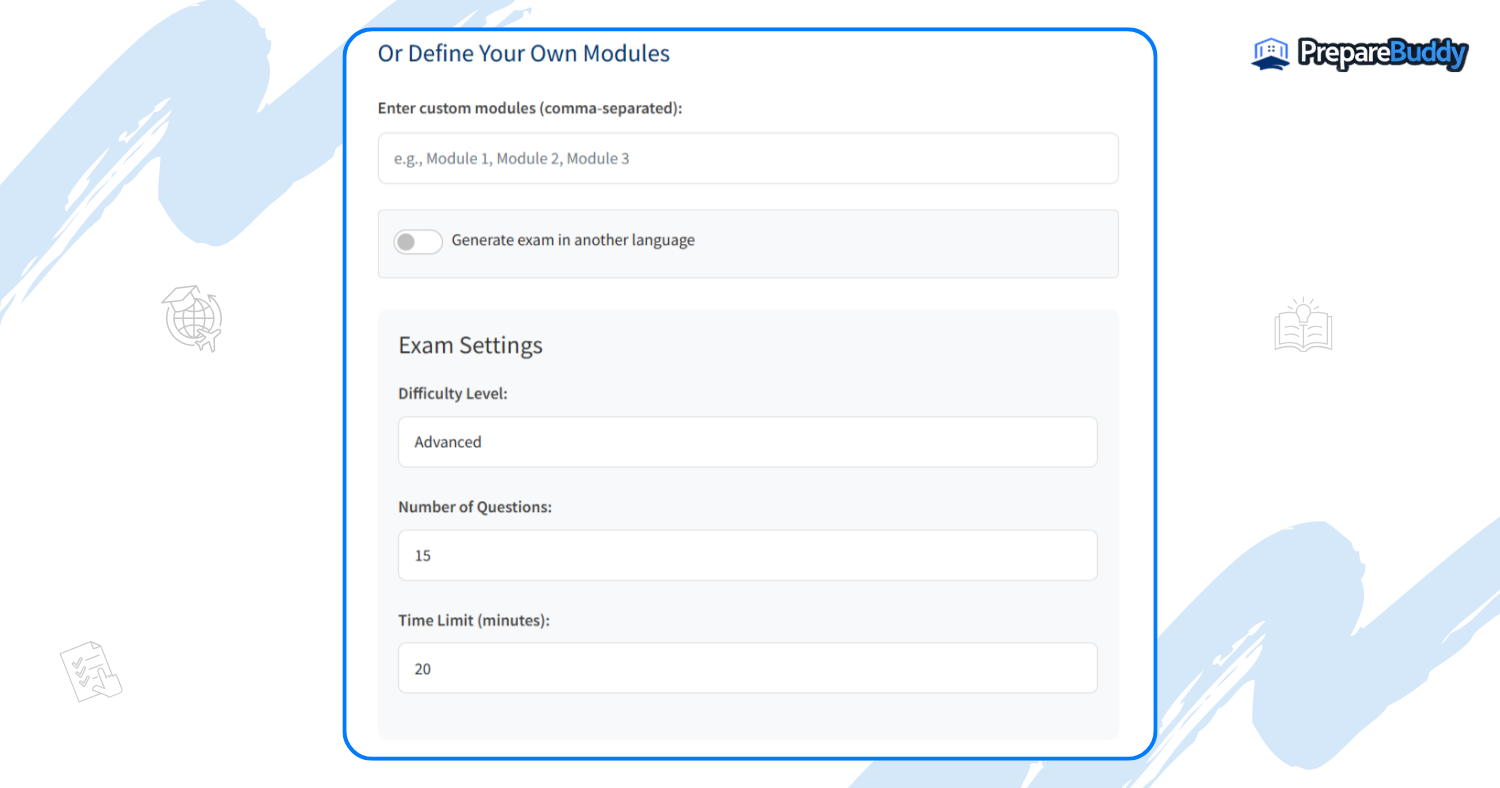Select the globe with airplane study-abroad icon
This screenshot has width=1500, height=788.
point(190,318)
